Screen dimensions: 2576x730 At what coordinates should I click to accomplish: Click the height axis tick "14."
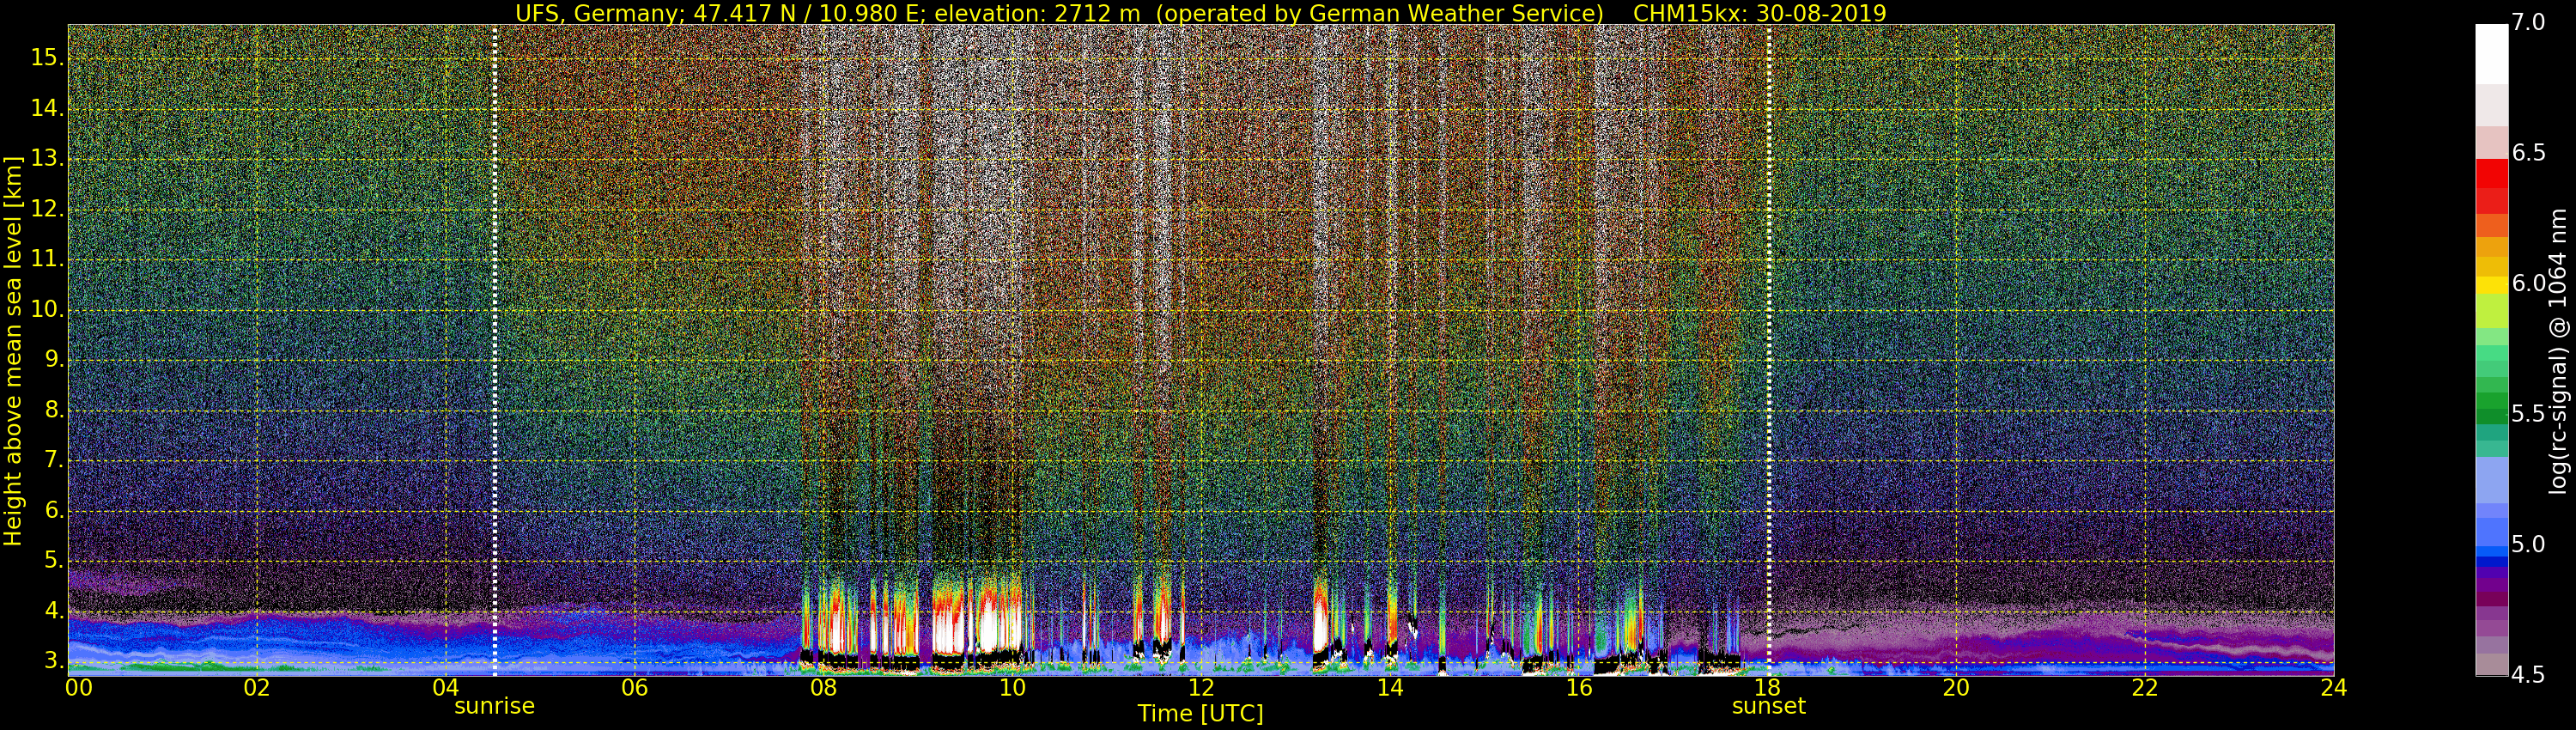tap(47, 108)
